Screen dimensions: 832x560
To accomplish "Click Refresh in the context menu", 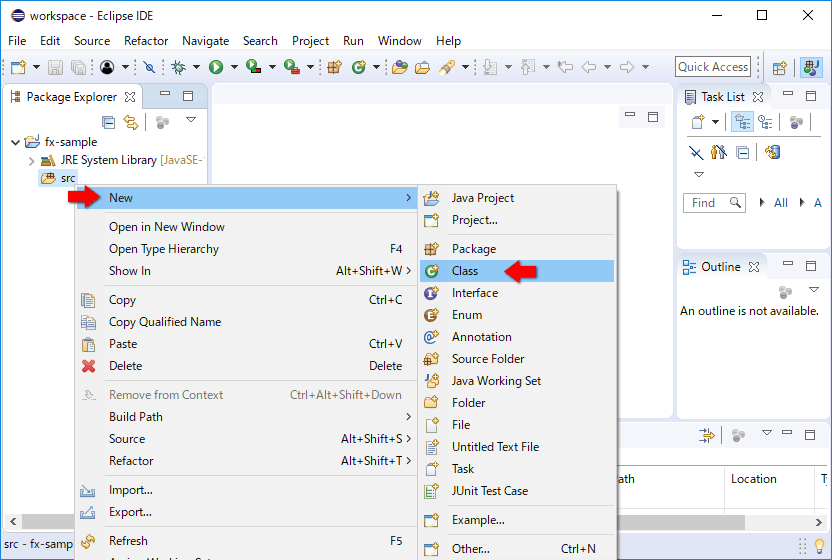I will click(247, 541).
